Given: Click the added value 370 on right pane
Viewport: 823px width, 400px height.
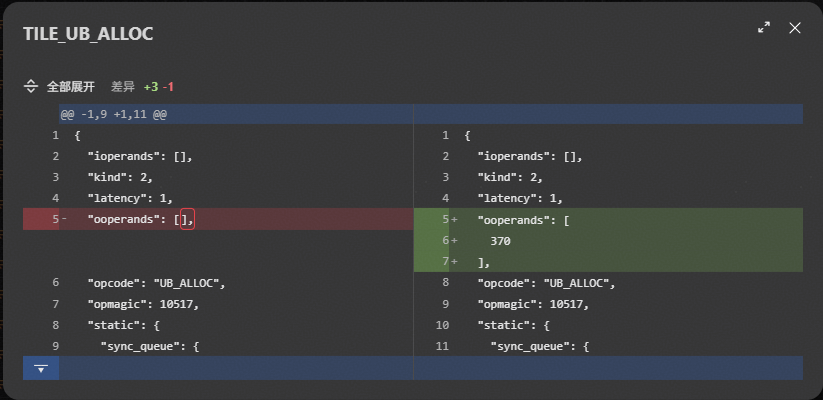Looking at the screenshot, I should point(502,241).
